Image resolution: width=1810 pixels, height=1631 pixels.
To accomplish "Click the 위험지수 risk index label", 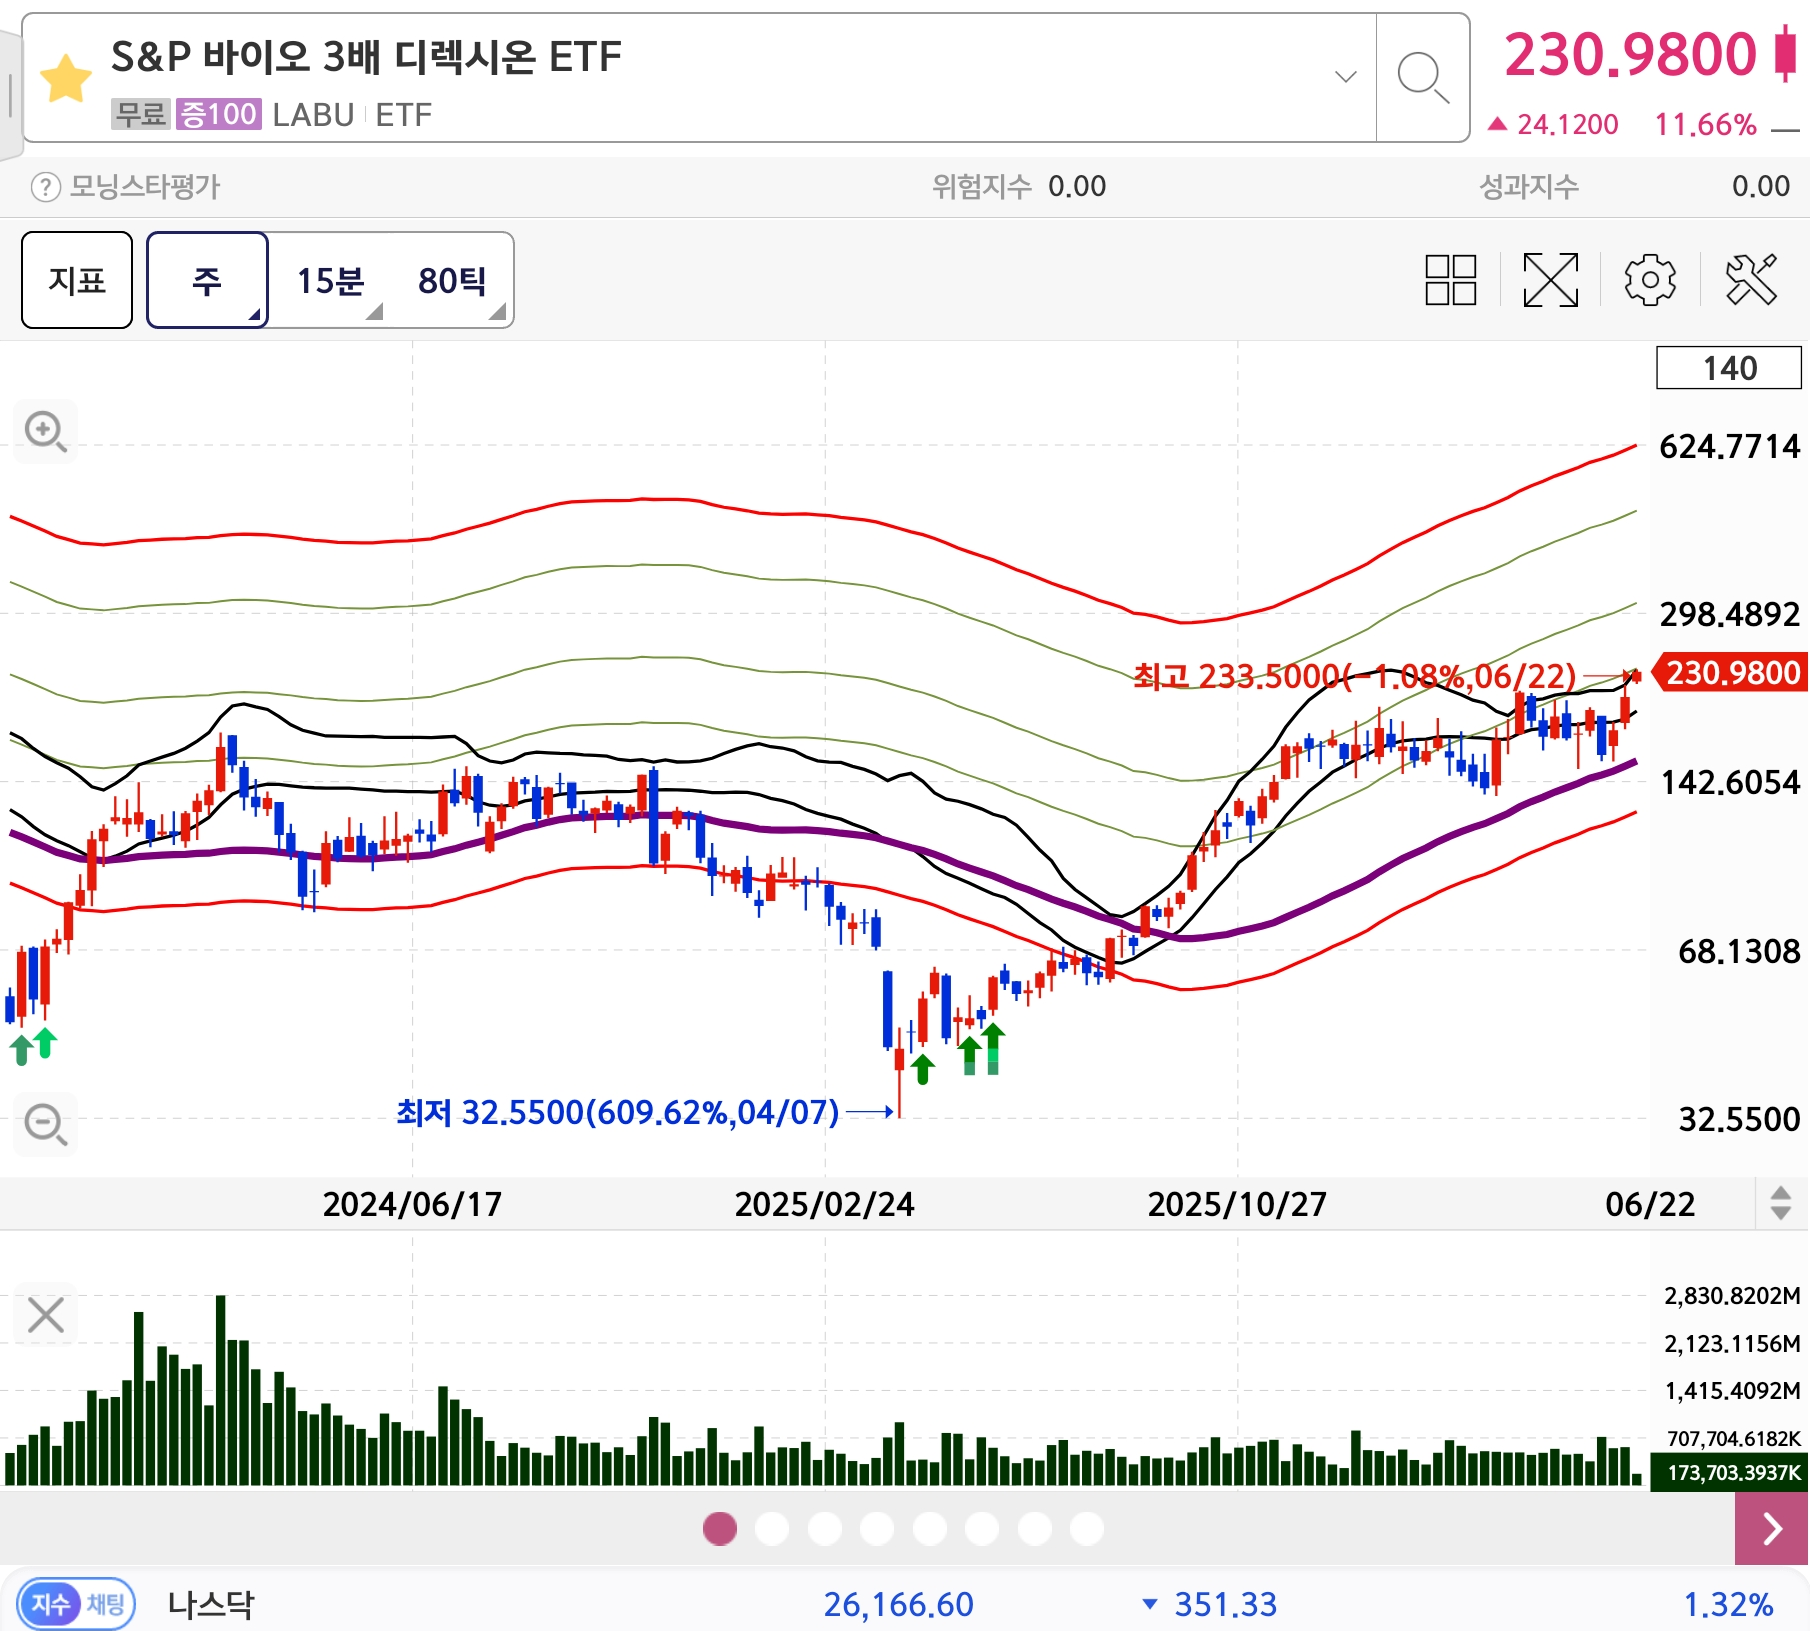I will click(981, 186).
